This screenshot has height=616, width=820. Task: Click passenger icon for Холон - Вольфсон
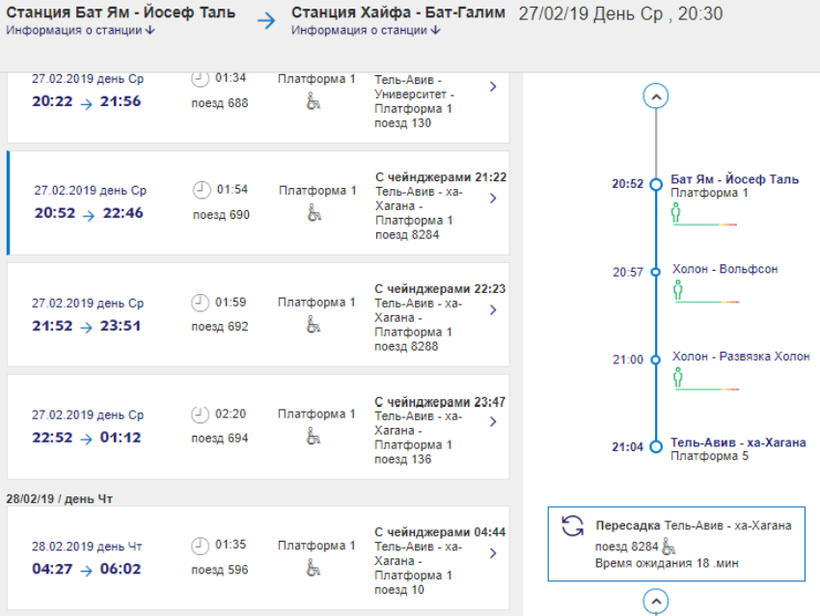pos(677,289)
